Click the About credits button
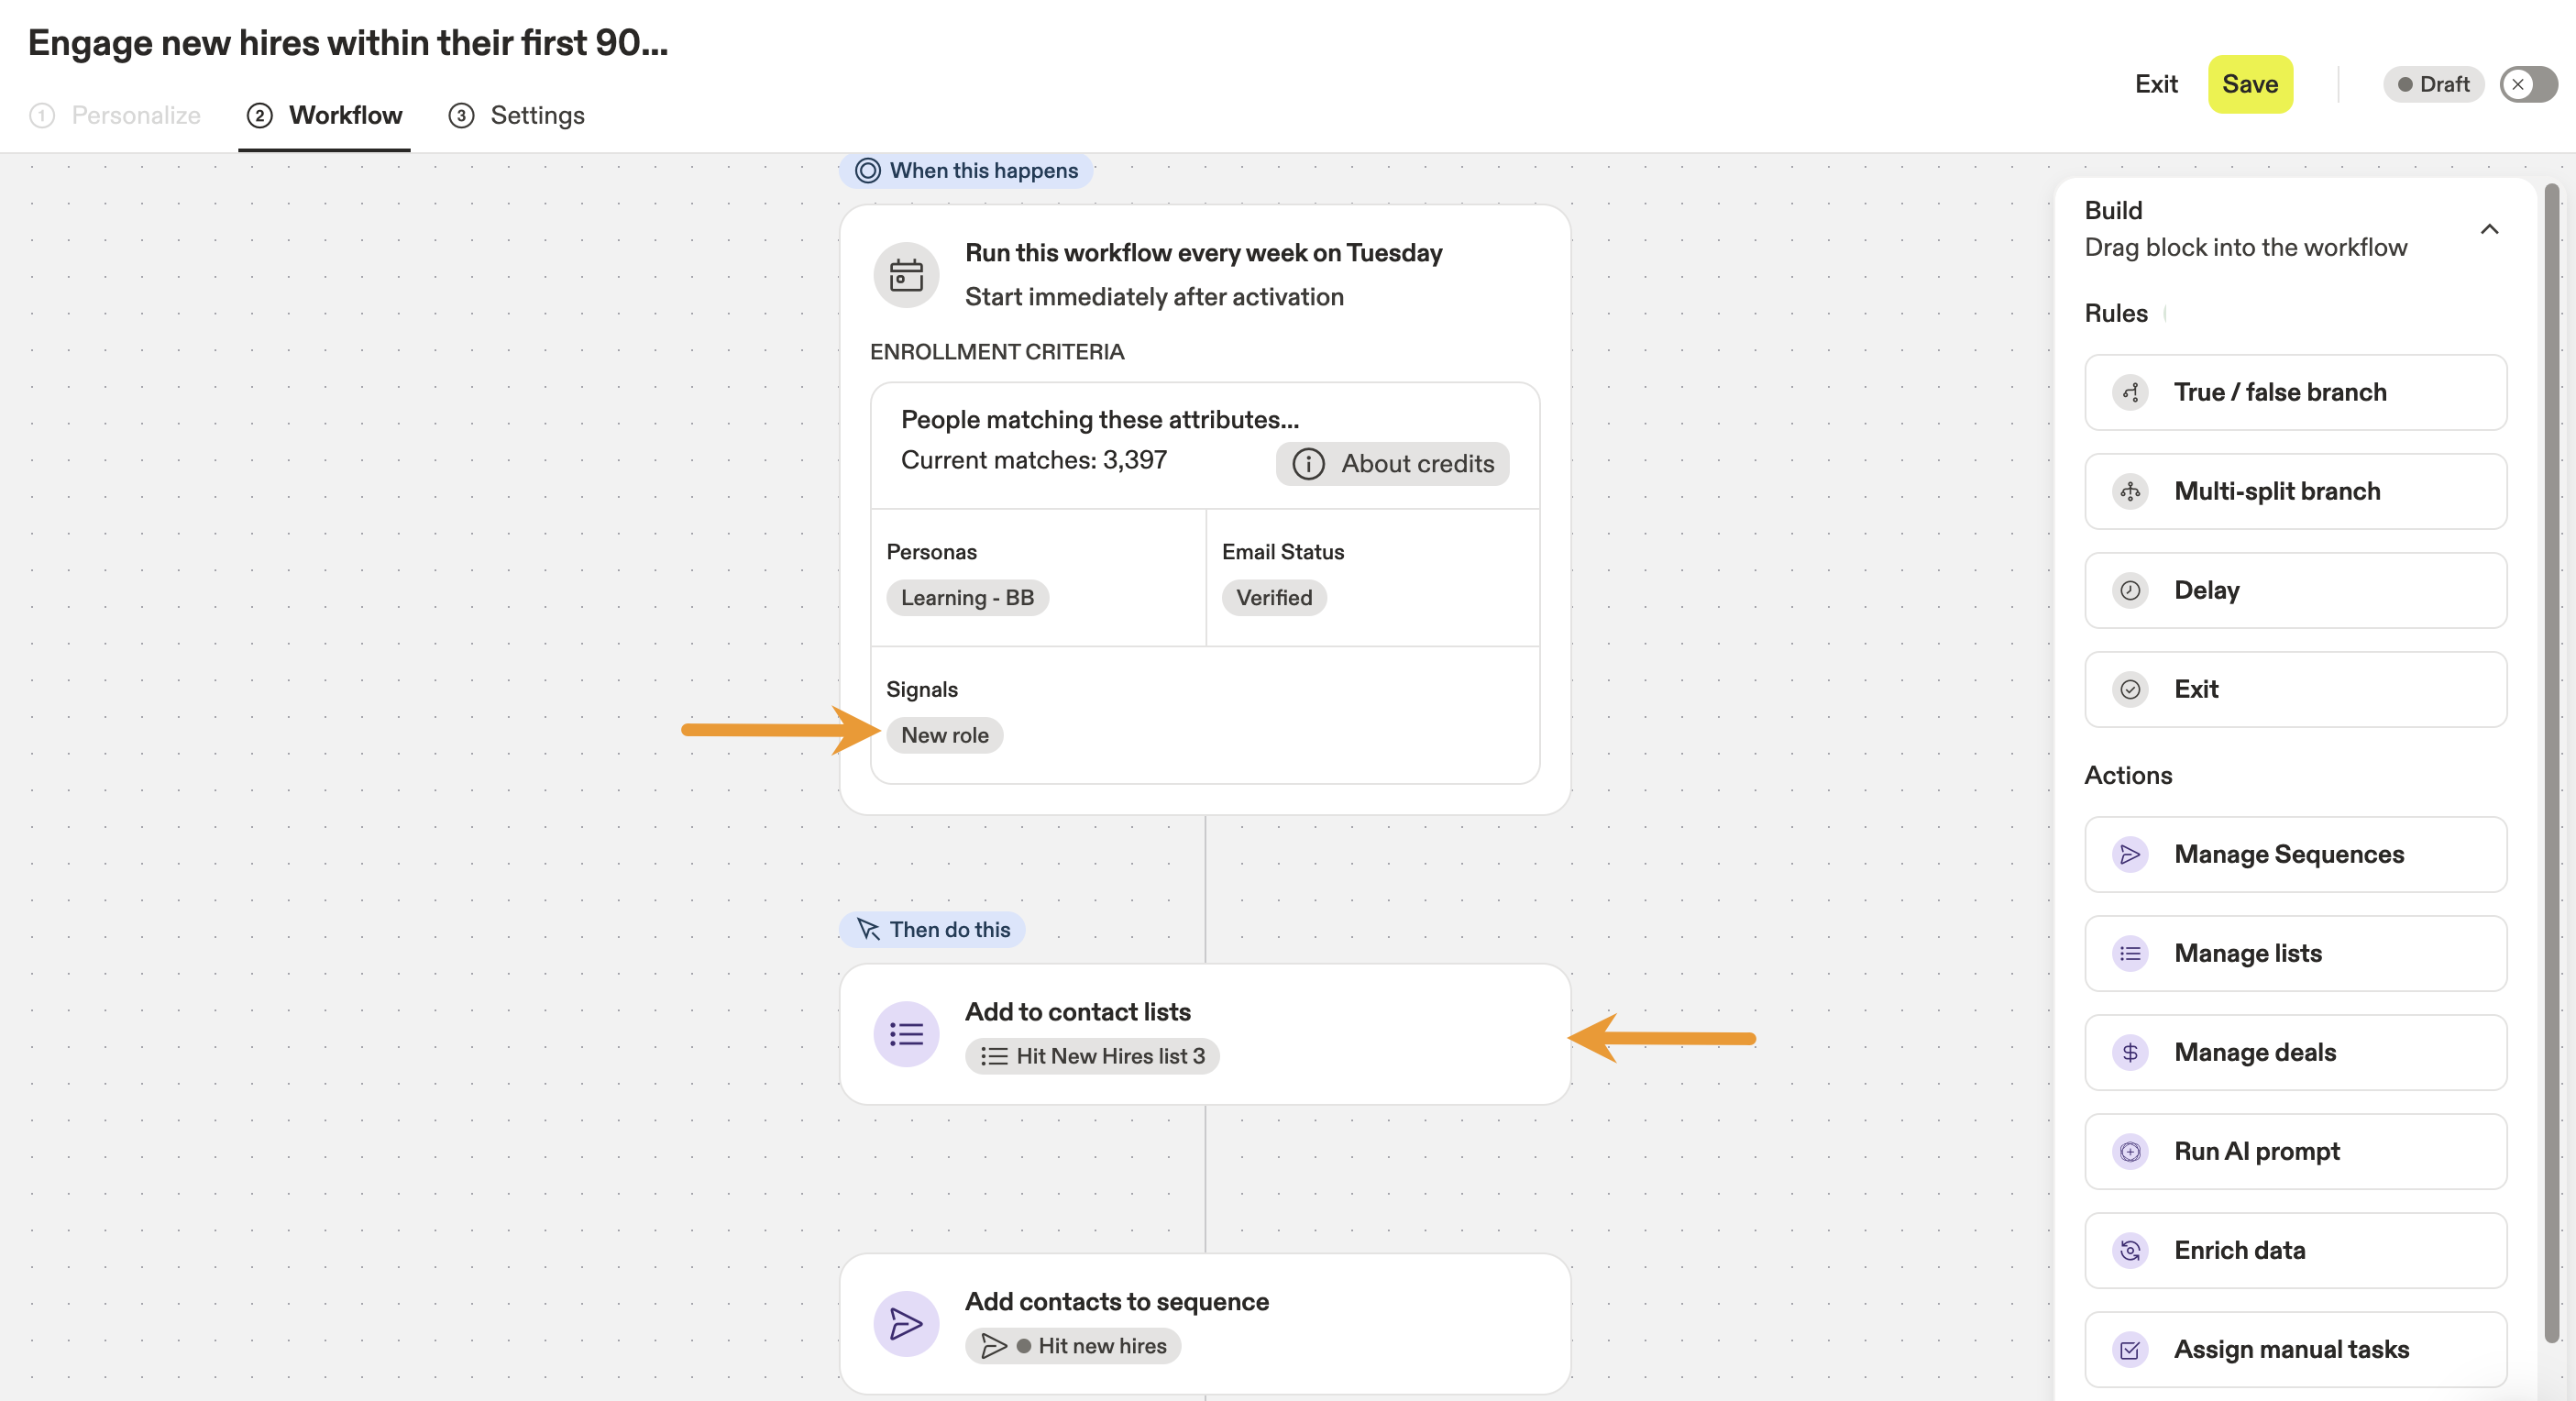This screenshot has width=2576, height=1401. tap(1392, 463)
